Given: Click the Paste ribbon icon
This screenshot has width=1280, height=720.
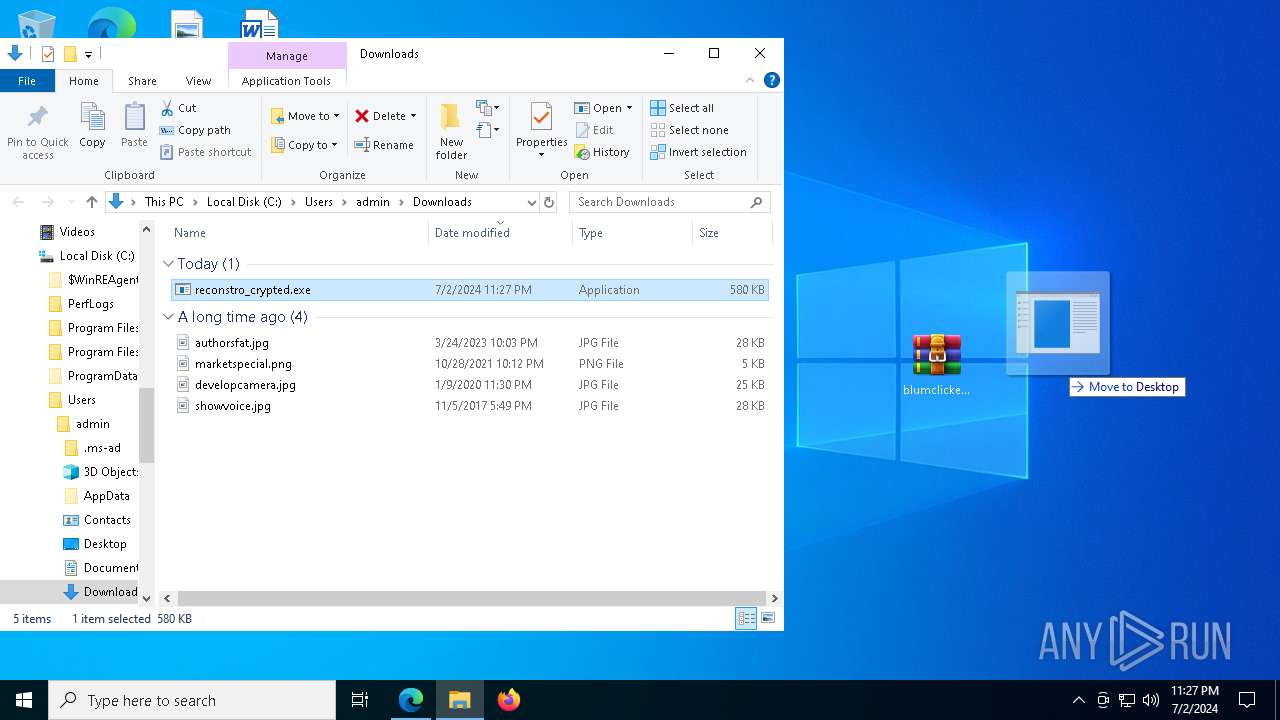Looking at the screenshot, I should pos(134,118).
